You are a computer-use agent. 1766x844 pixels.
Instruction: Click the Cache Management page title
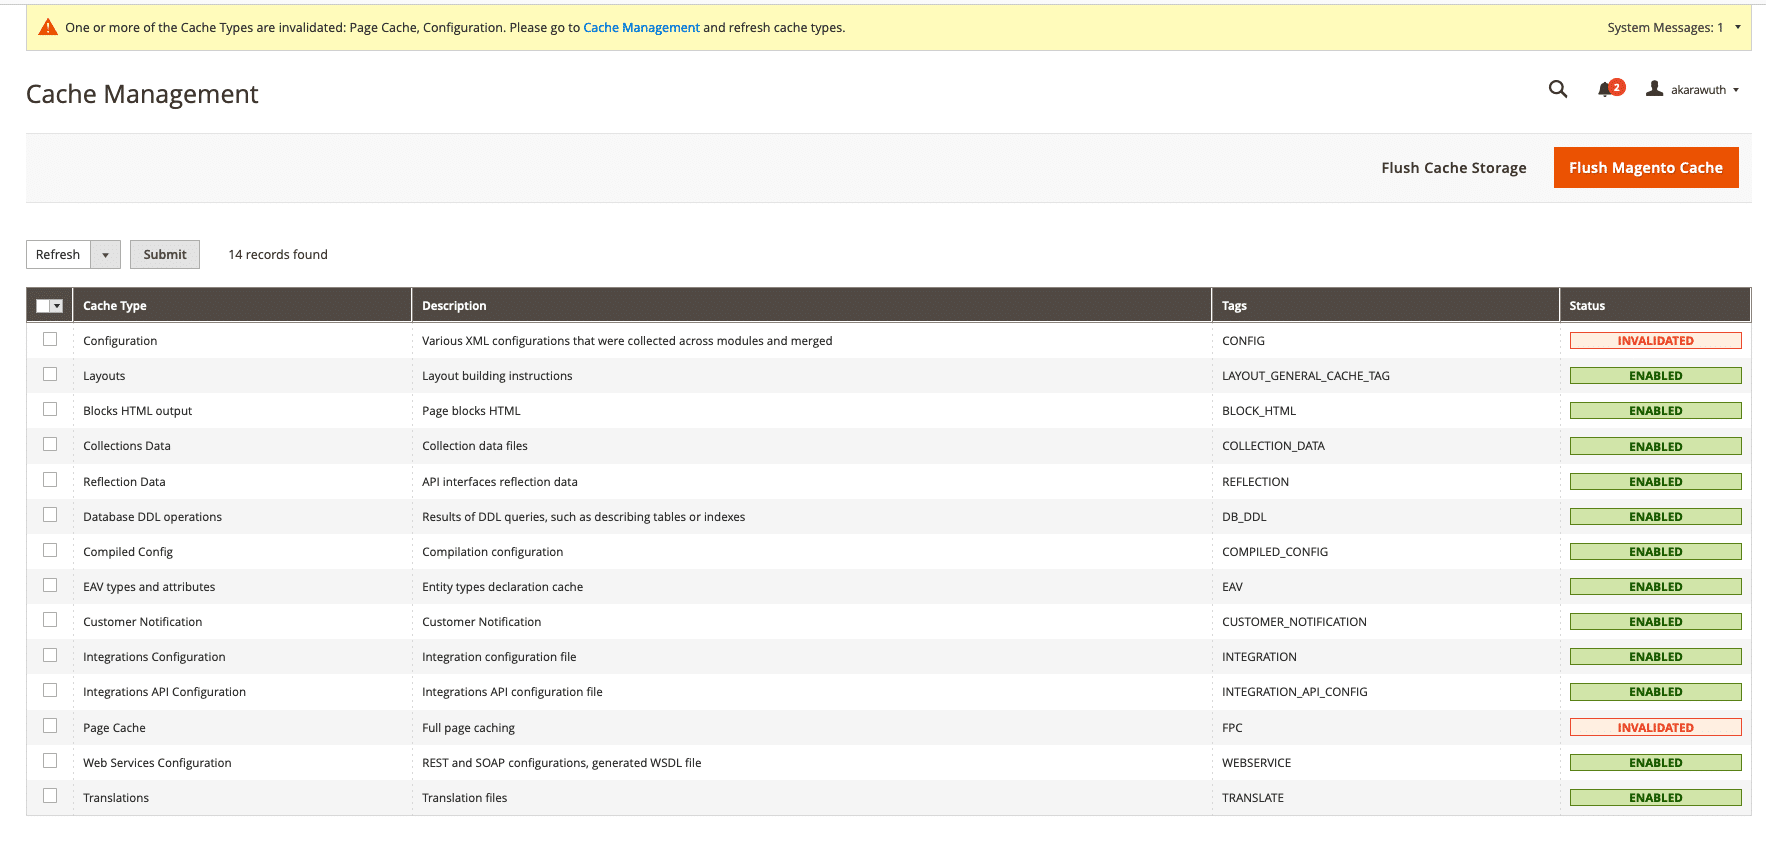pos(142,94)
